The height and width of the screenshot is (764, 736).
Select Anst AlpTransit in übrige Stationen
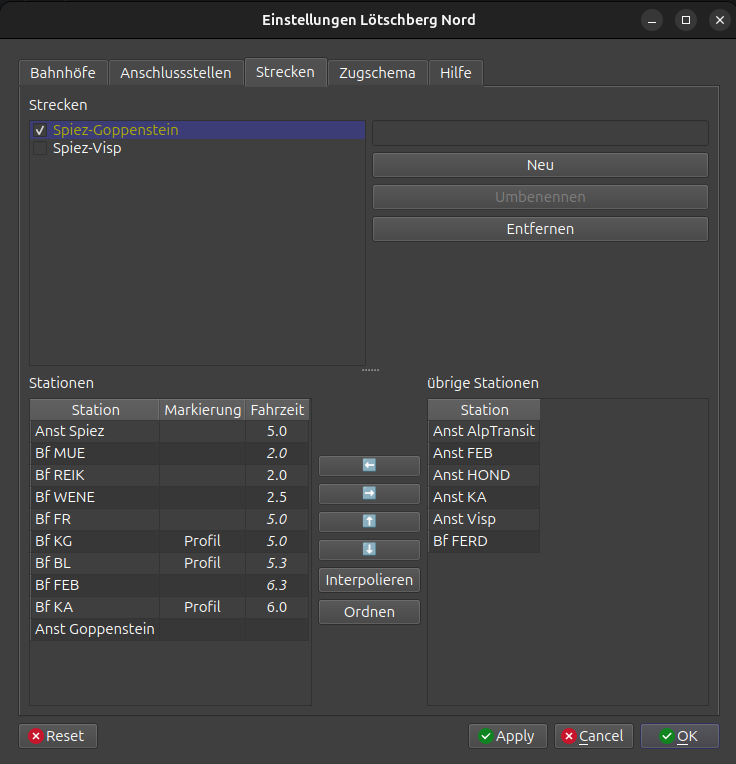pyautogui.click(x=484, y=431)
